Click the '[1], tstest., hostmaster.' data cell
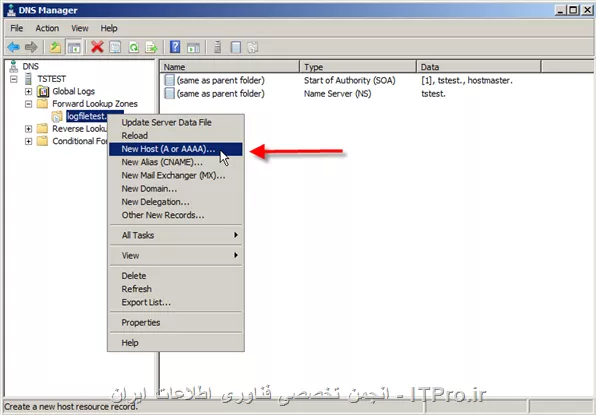 click(x=467, y=81)
